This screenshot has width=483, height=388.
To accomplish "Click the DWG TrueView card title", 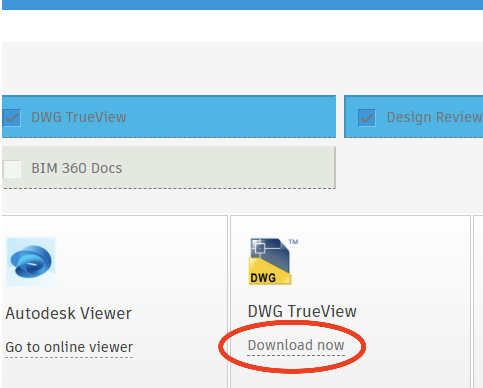I will (x=302, y=311).
